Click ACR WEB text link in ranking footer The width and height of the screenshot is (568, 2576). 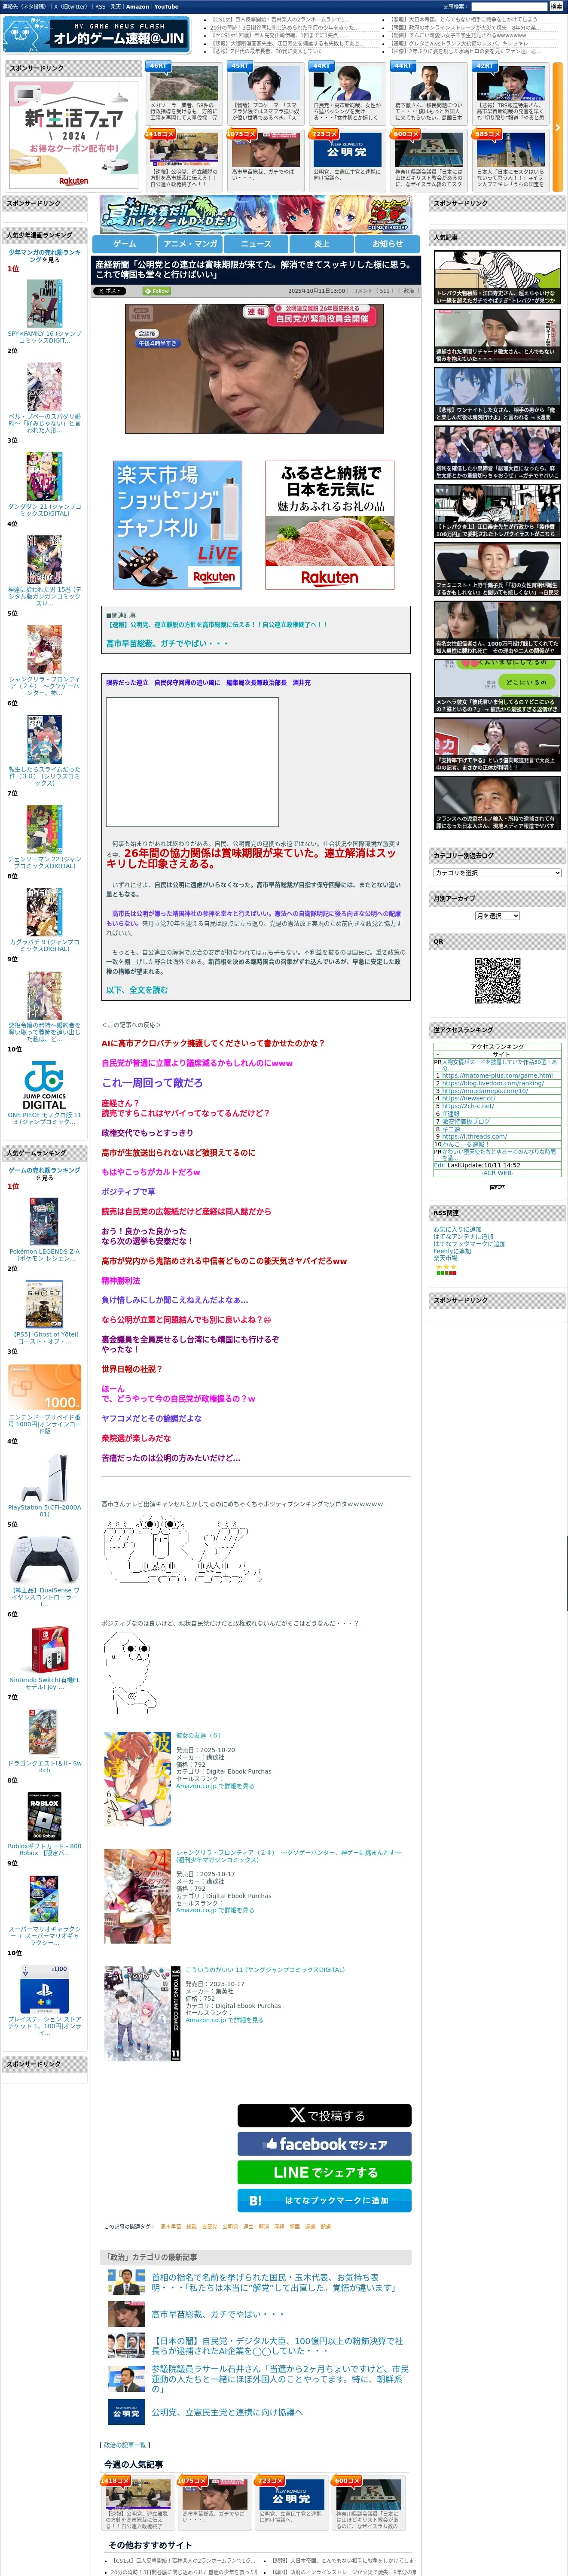point(497,1173)
